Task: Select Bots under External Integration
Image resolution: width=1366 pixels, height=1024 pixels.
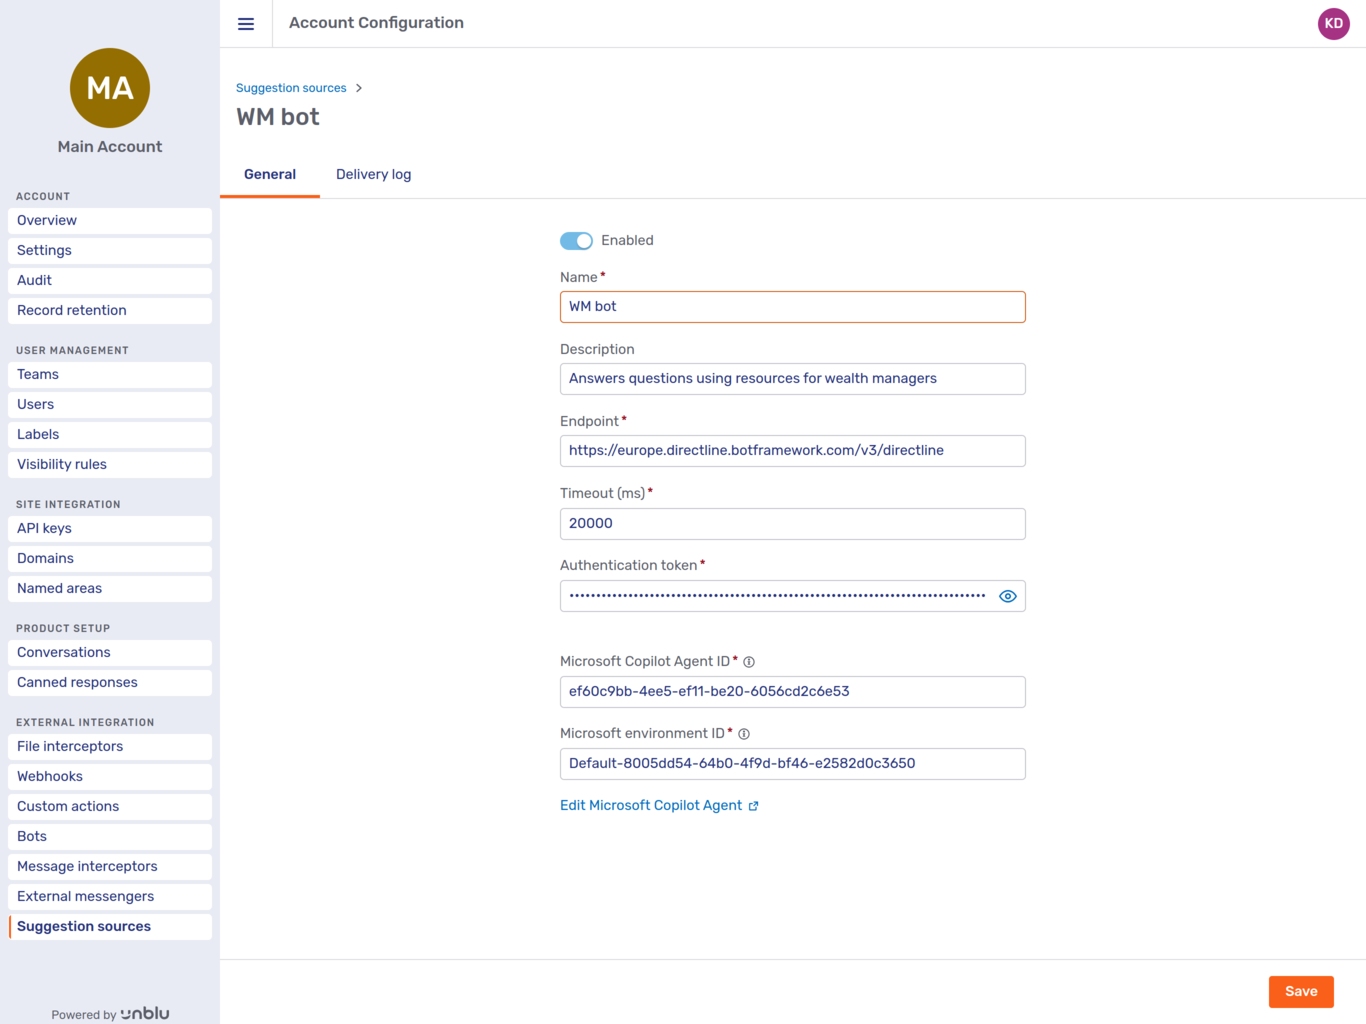Action: tap(31, 836)
